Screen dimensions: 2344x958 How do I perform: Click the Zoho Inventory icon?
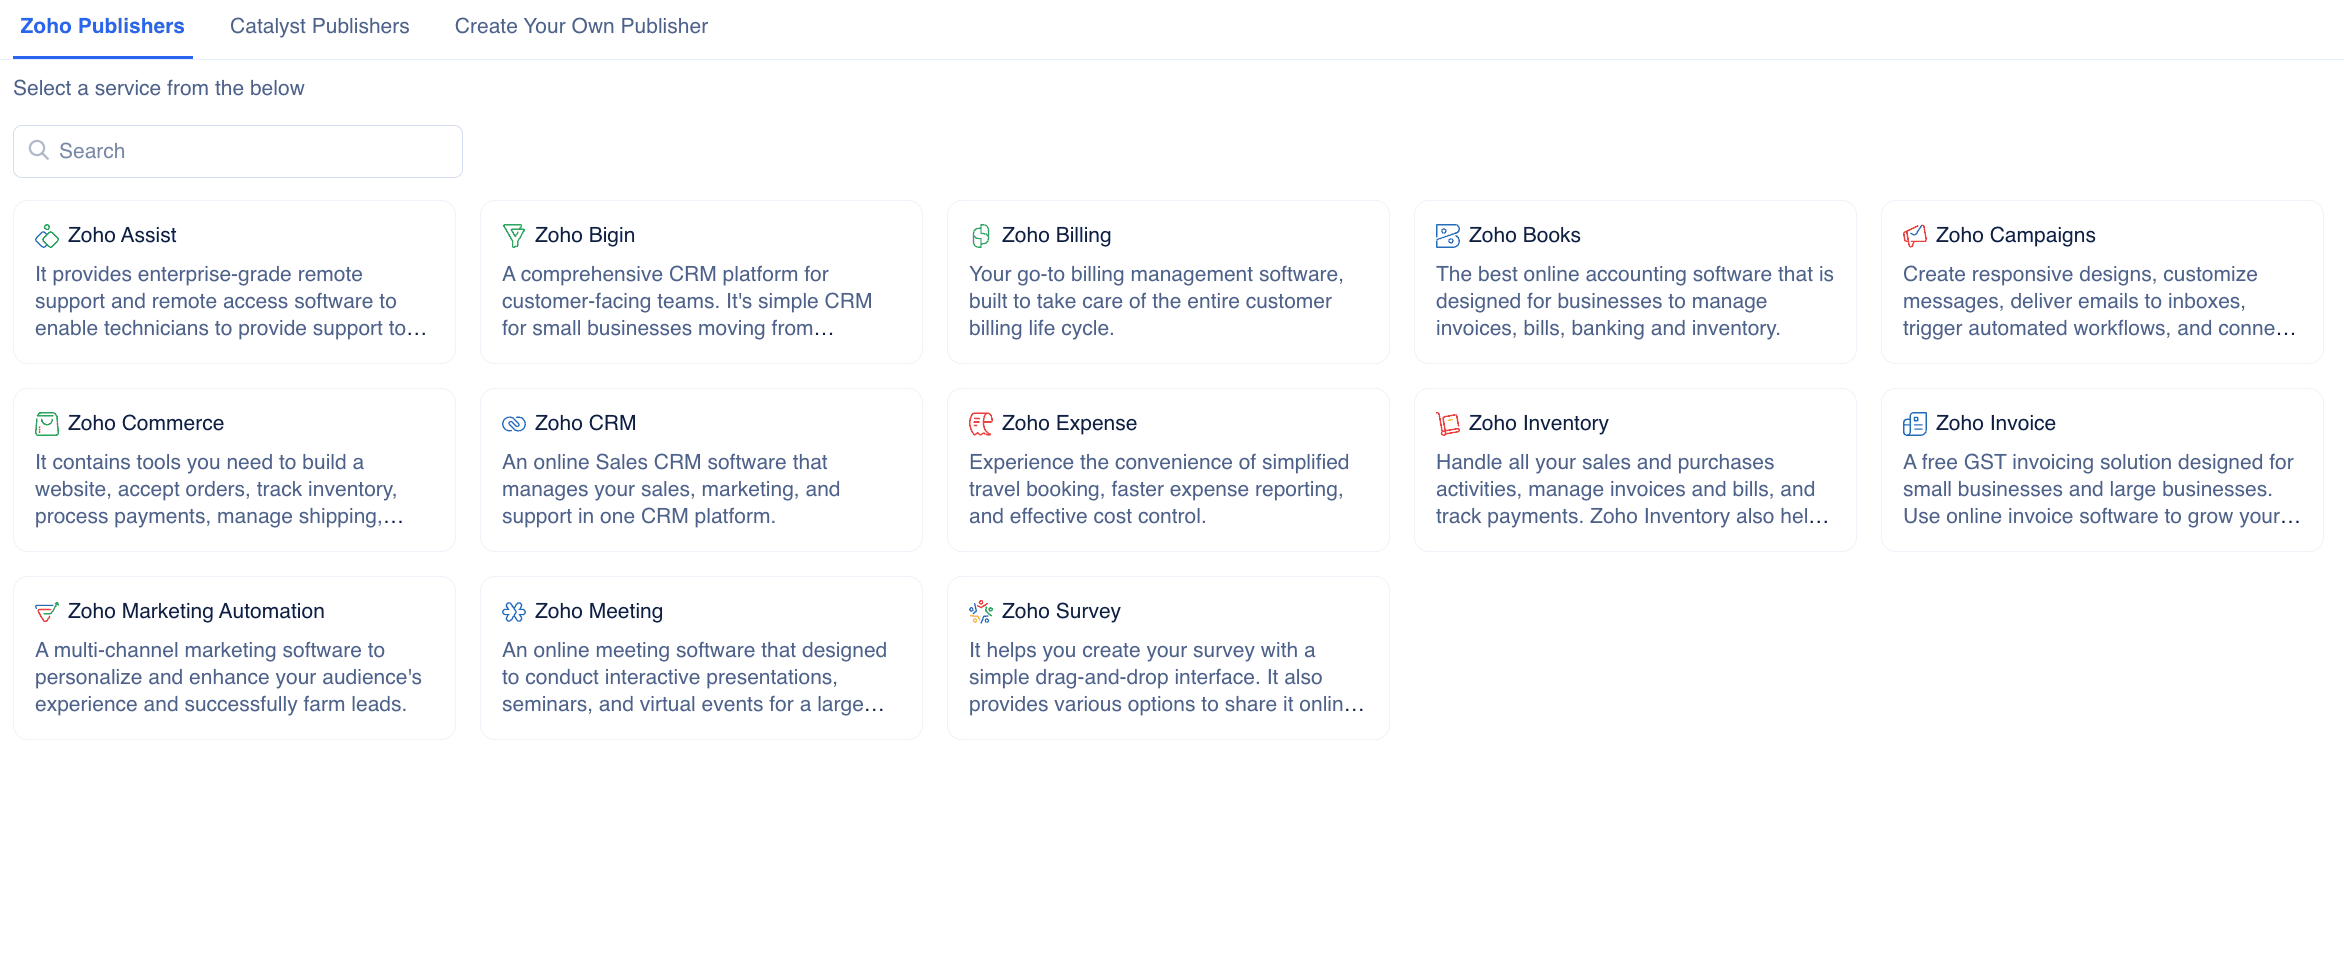point(1448,424)
